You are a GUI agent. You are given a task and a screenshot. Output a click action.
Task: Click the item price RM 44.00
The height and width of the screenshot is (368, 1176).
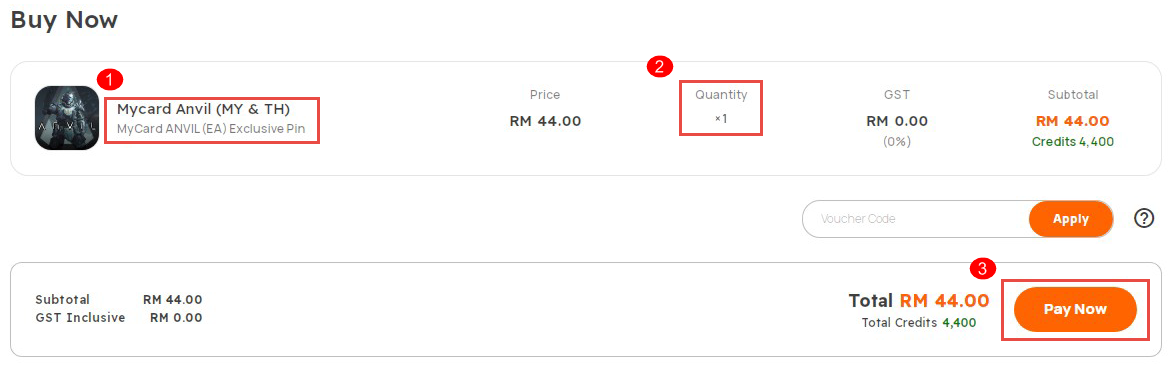pos(544,121)
